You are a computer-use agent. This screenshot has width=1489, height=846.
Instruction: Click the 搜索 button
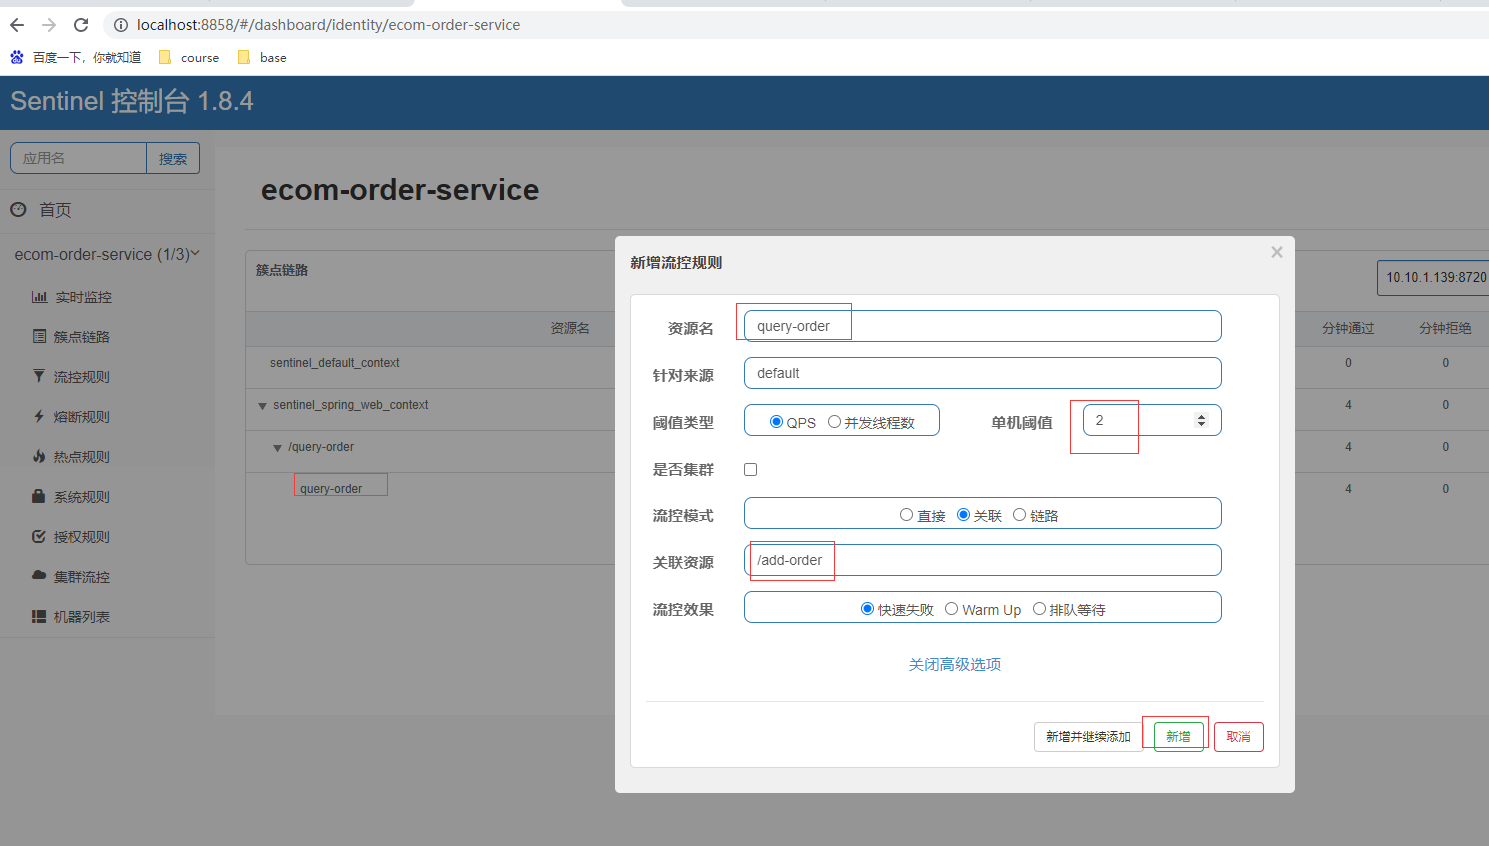point(173,158)
